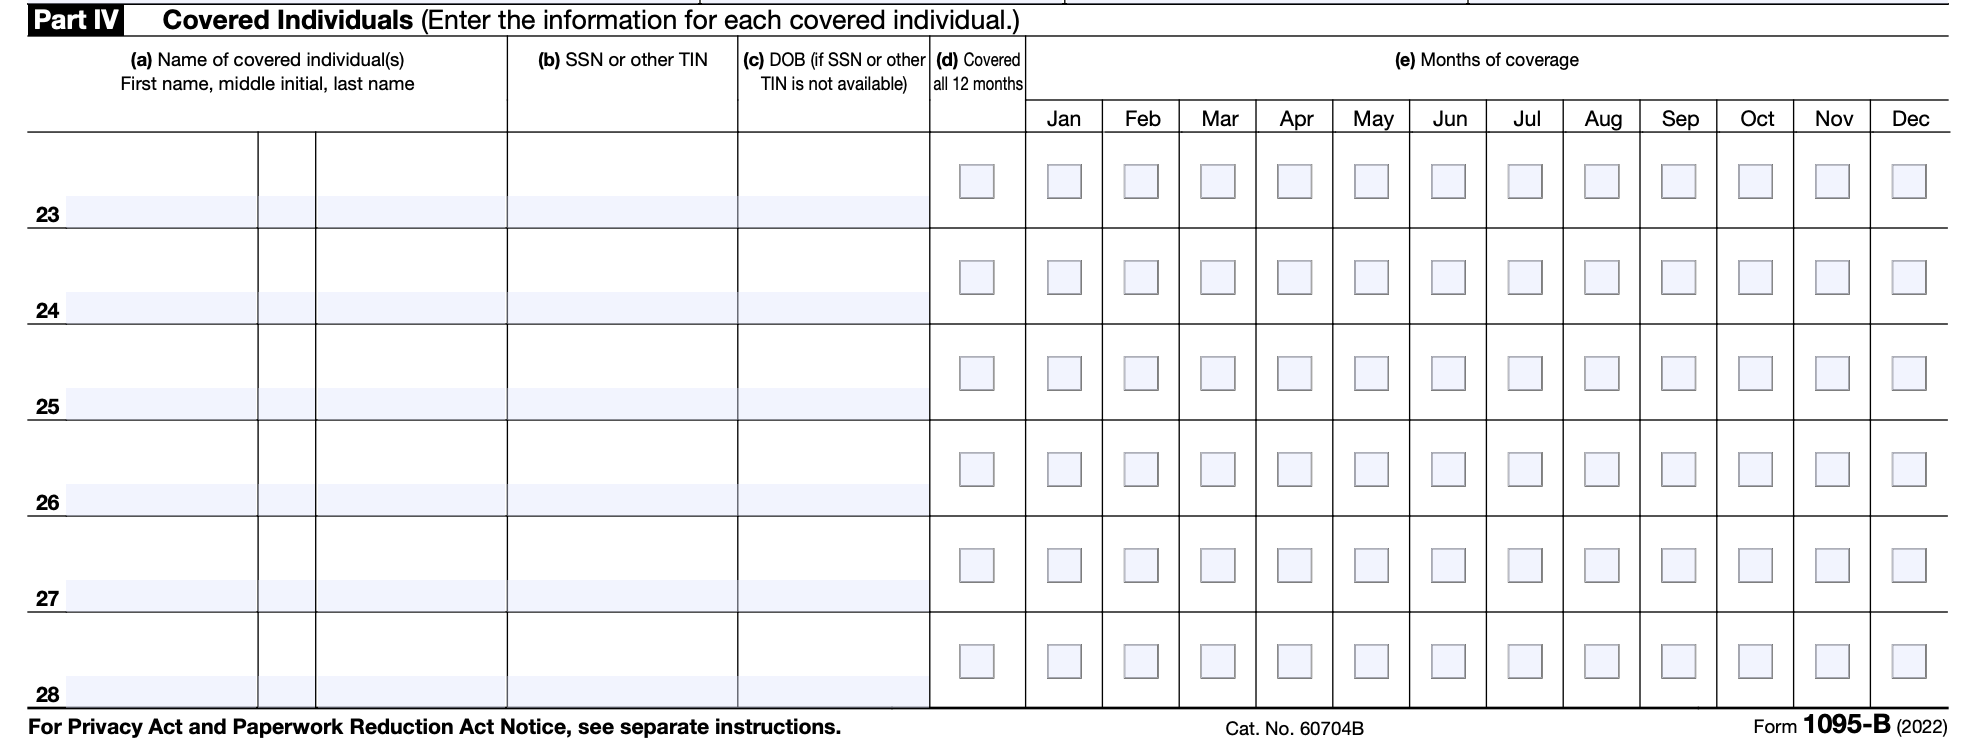Screen dimensions: 1980x754
Task: Check 'Covered all 12 months' for line 23
Action: point(976,181)
